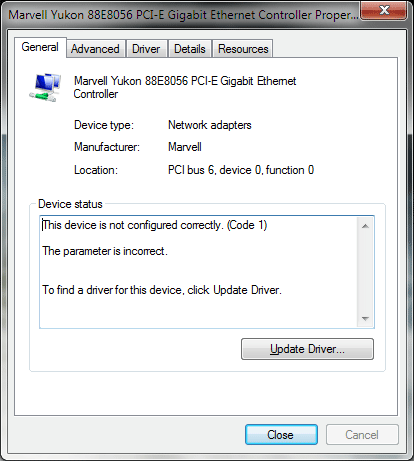This screenshot has width=414, height=461.
Task: Open the Advanced tab
Action: tap(95, 49)
